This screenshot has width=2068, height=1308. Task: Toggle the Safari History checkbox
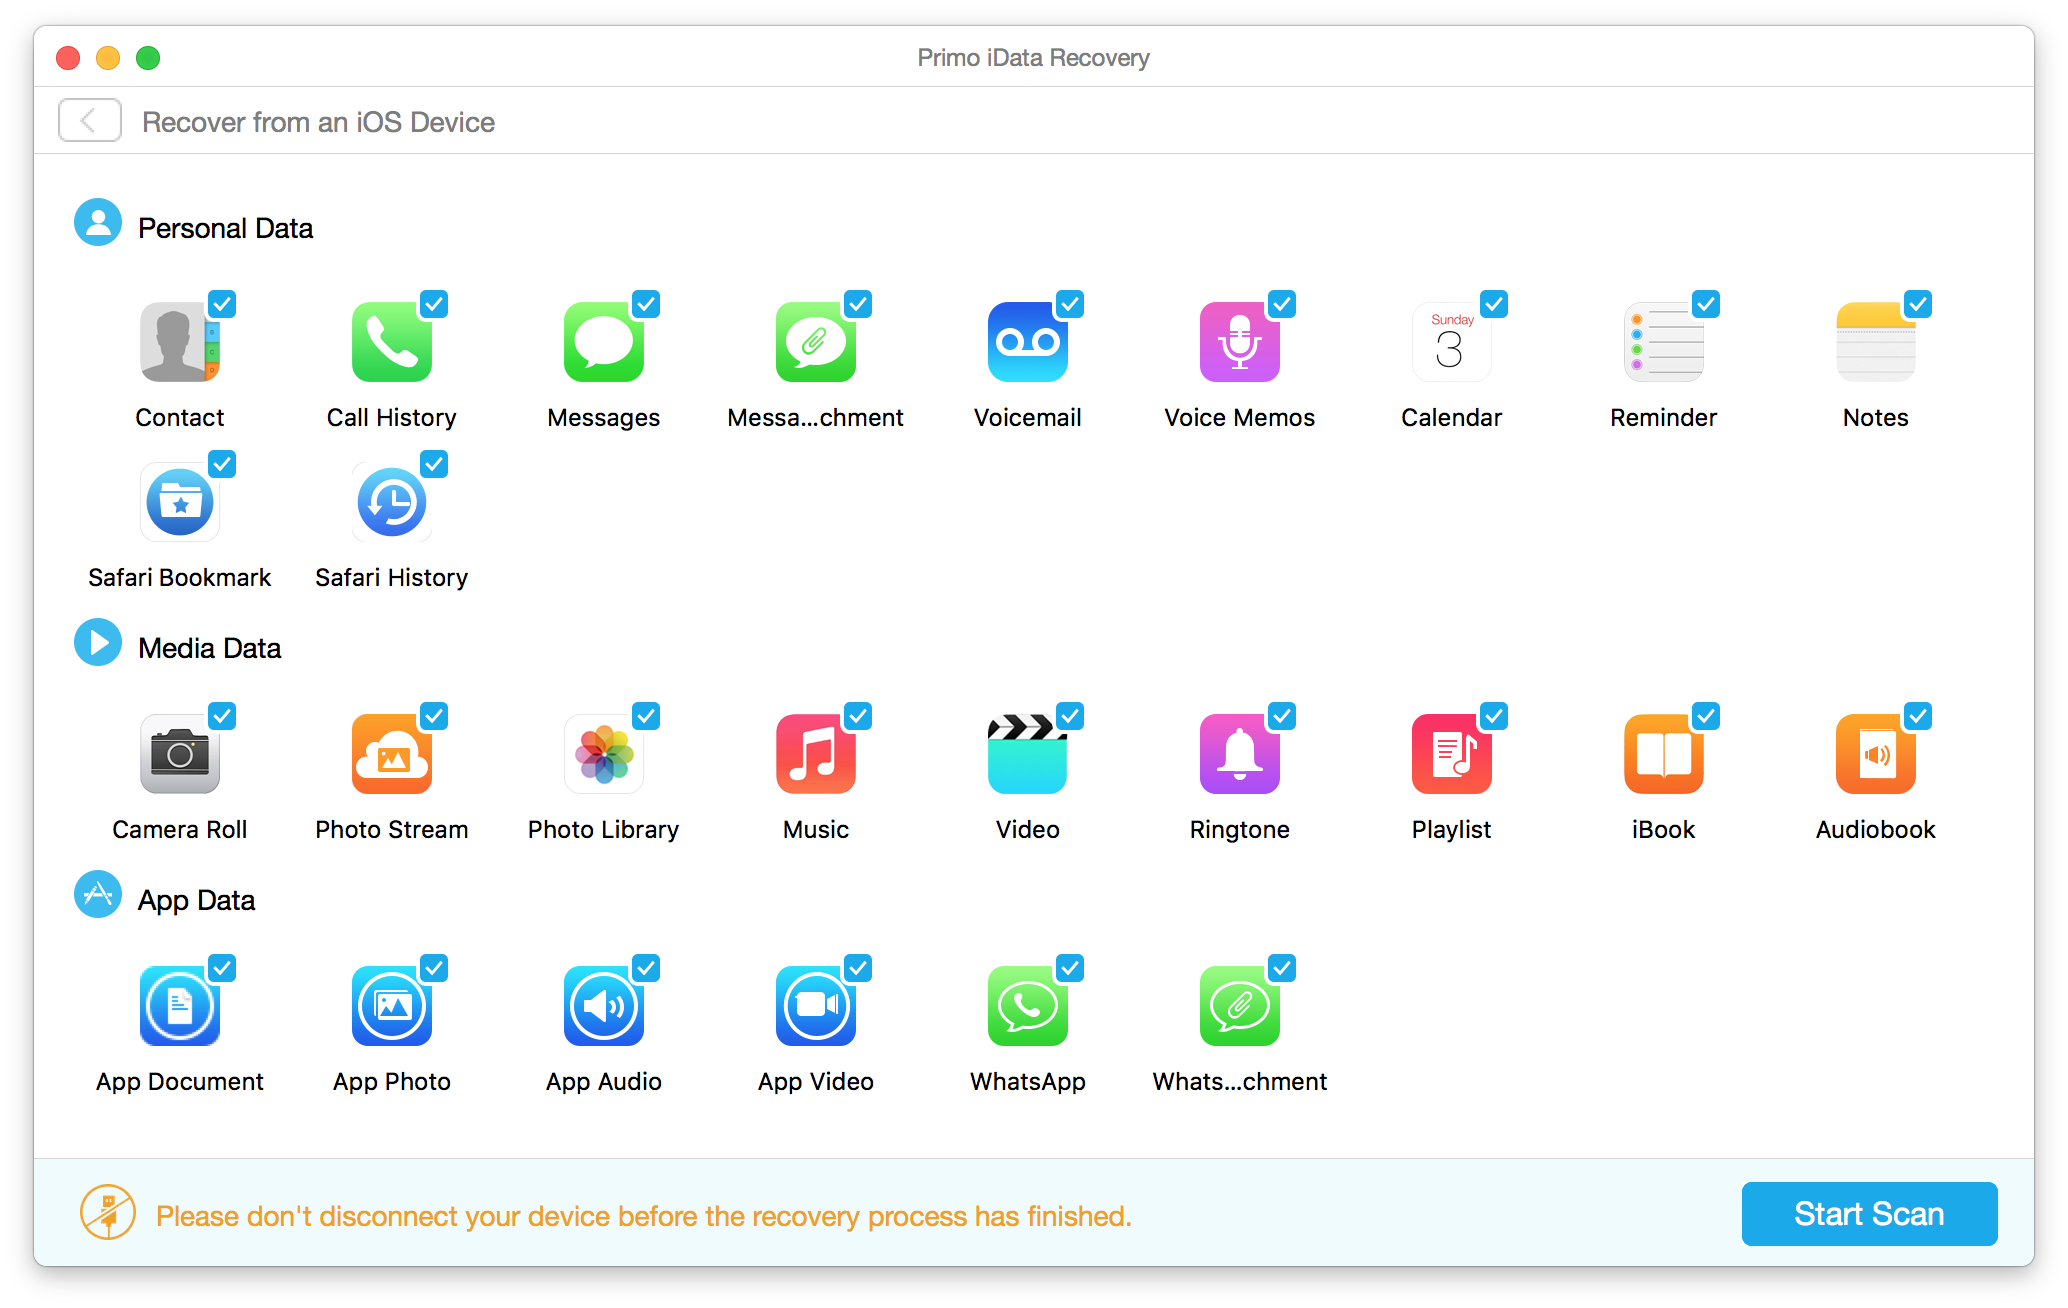(434, 464)
